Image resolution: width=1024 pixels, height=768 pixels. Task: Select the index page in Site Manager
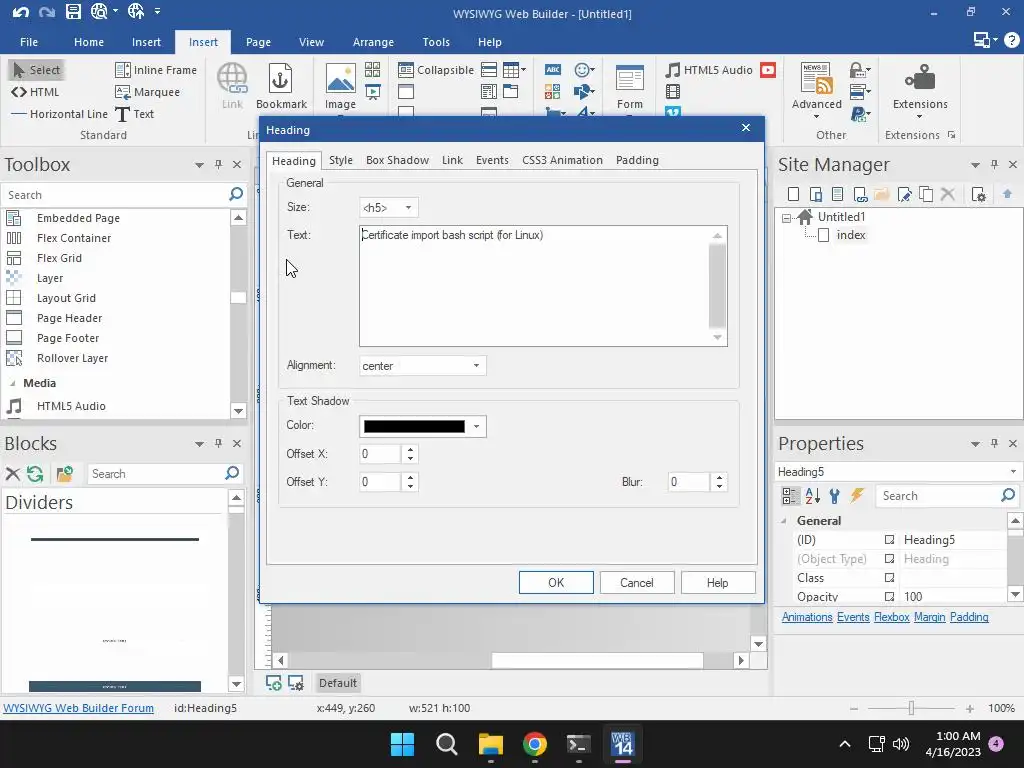(851, 235)
